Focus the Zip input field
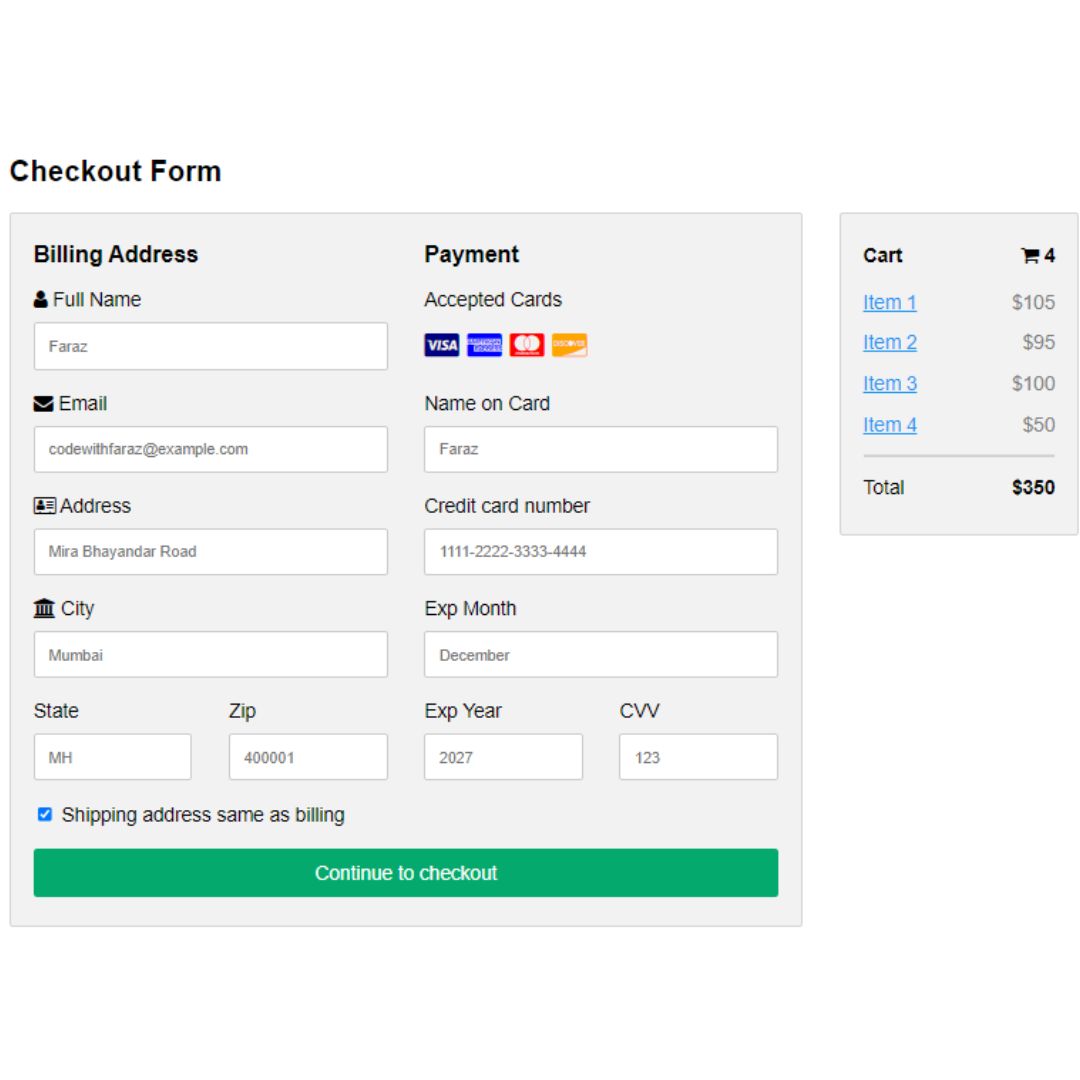1080x1080 pixels. click(308, 757)
